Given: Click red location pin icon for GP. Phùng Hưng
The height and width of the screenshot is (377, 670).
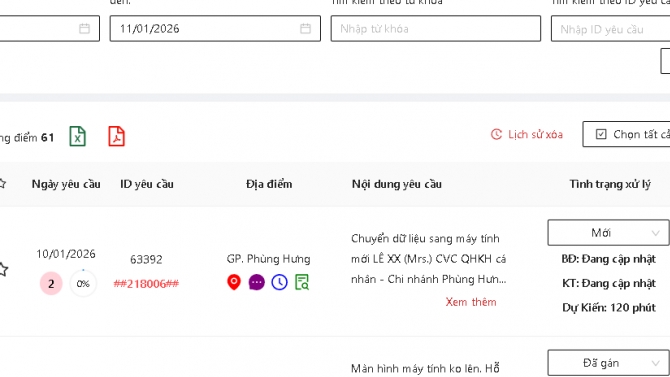Looking at the screenshot, I should pyautogui.click(x=234, y=283).
